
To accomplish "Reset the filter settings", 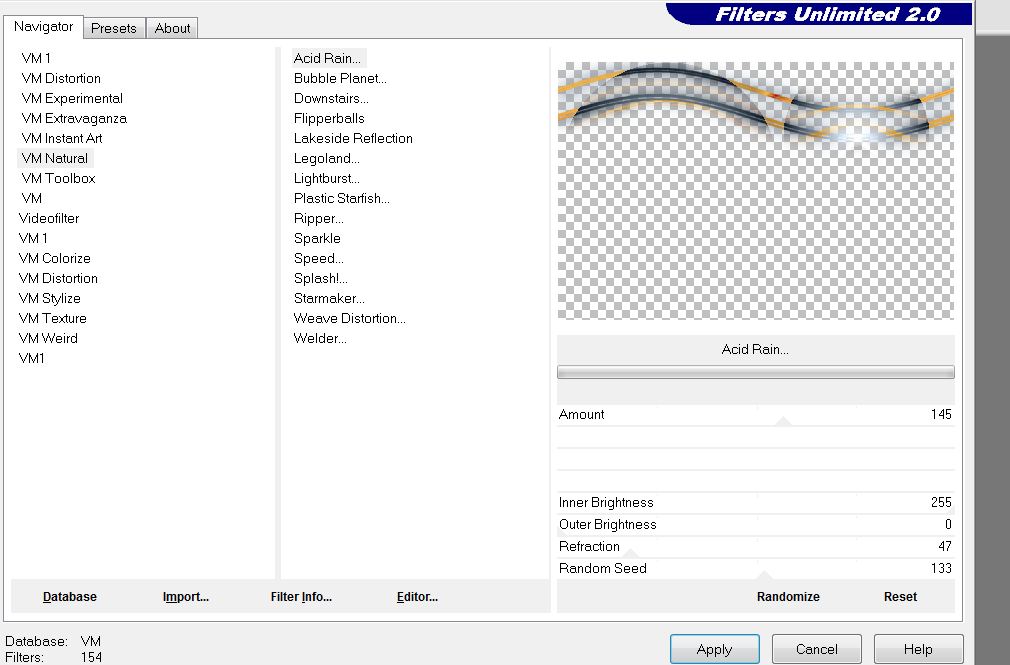I will (x=900, y=597).
